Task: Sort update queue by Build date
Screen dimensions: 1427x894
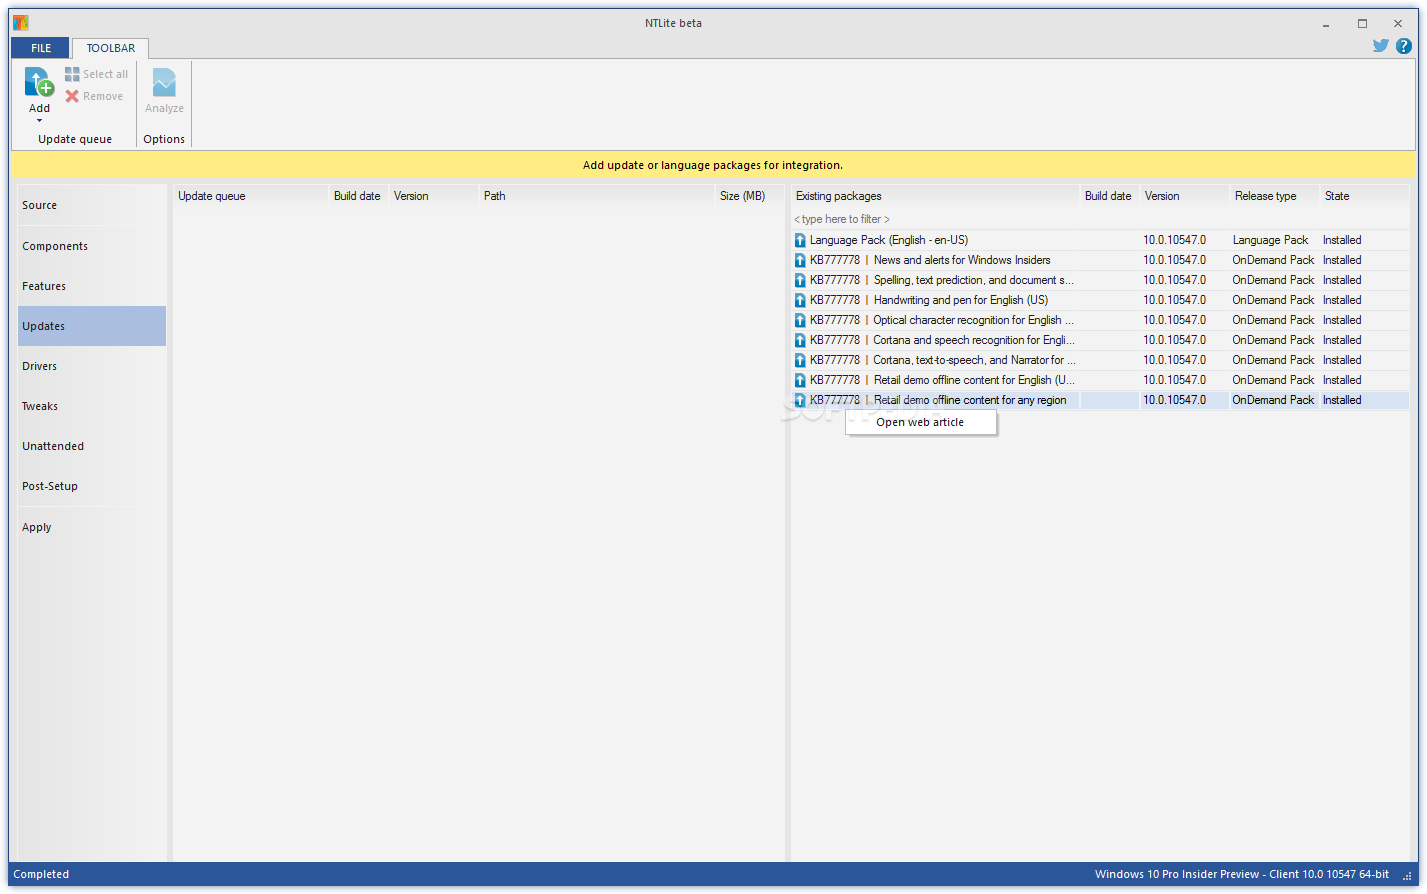Action: pyautogui.click(x=358, y=196)
